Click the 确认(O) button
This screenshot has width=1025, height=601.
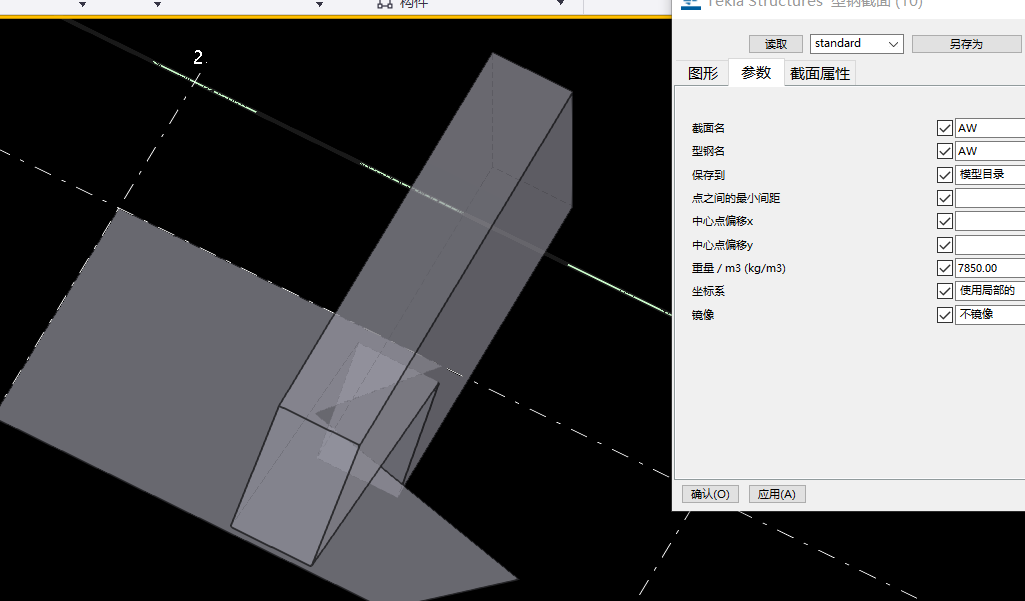coord(710,494)
